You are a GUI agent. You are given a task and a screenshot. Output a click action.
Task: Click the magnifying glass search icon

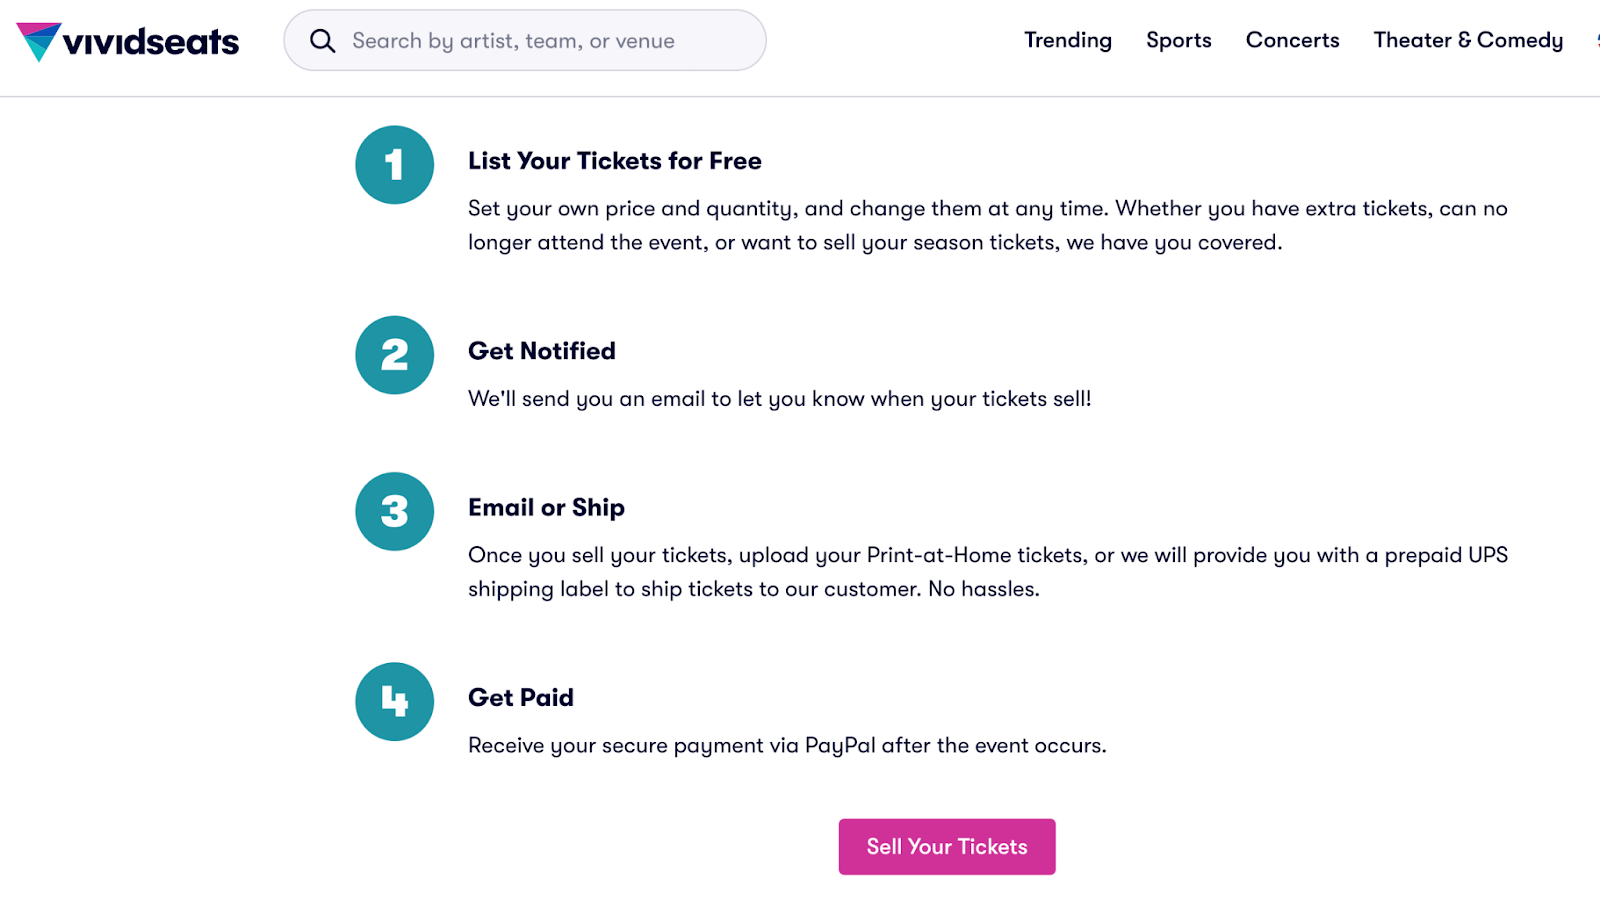[322, 41]
